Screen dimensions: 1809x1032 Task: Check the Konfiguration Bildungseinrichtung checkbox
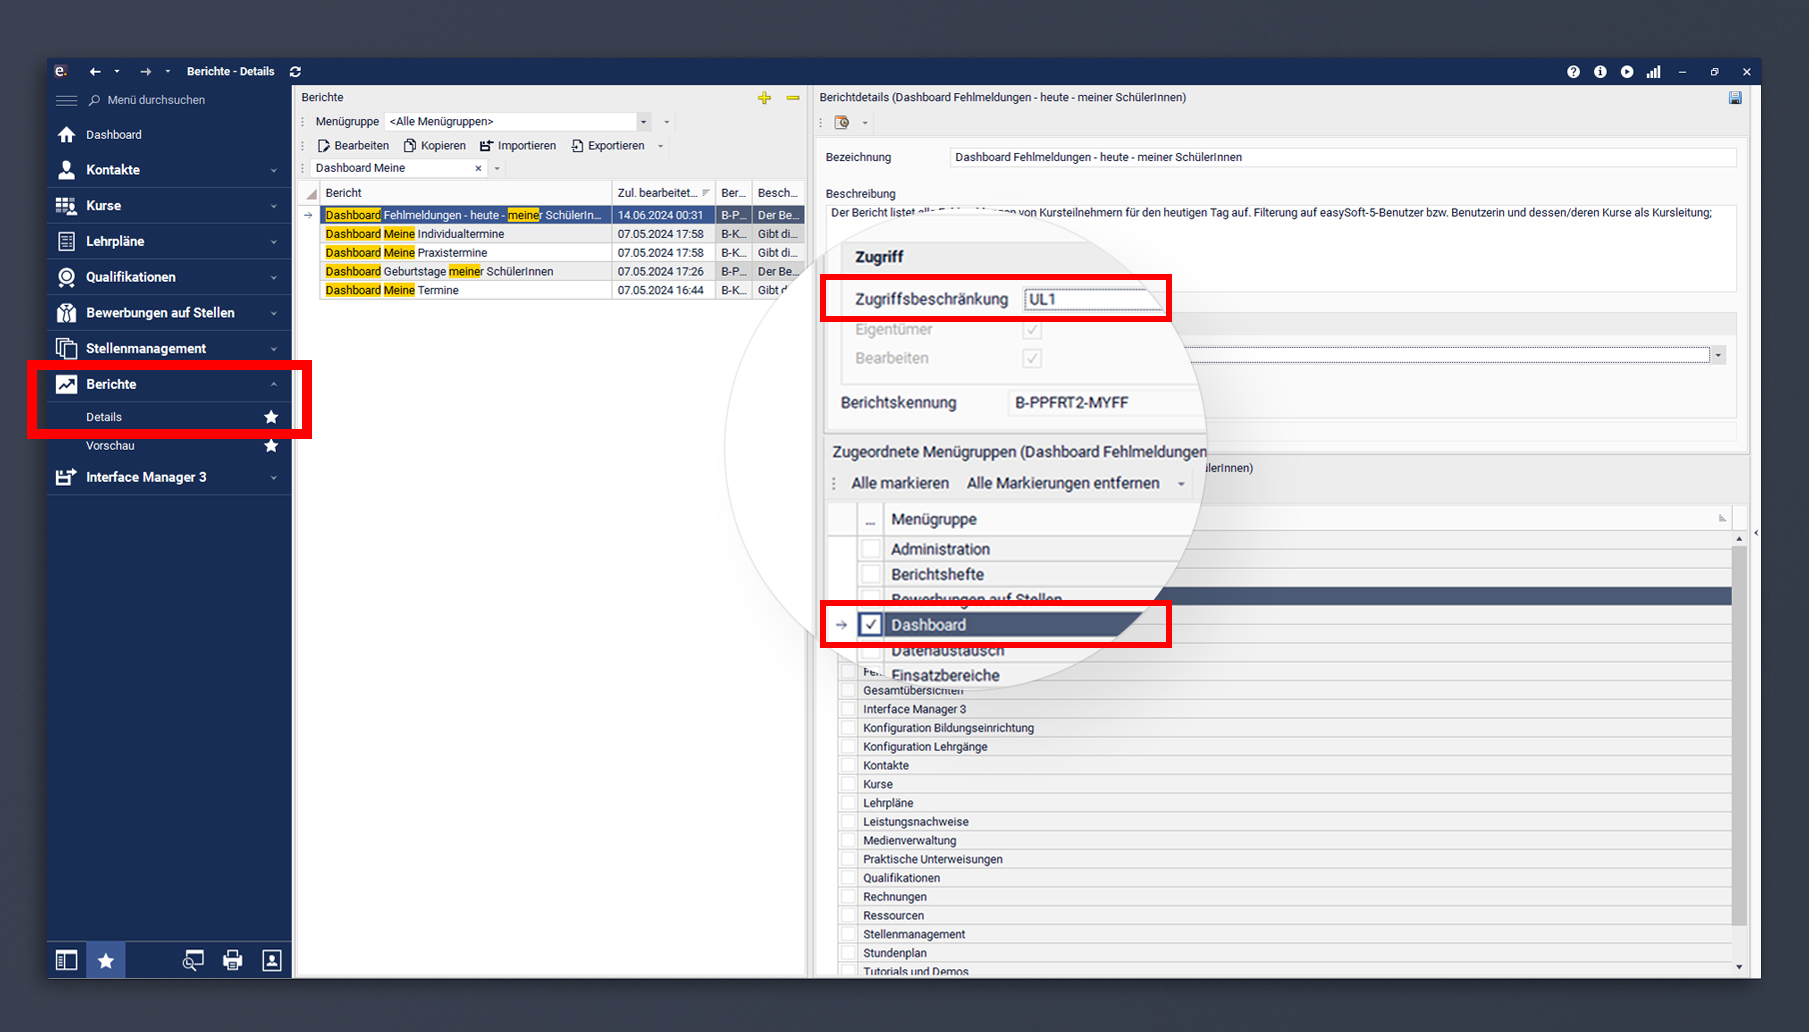coord(849,729)
